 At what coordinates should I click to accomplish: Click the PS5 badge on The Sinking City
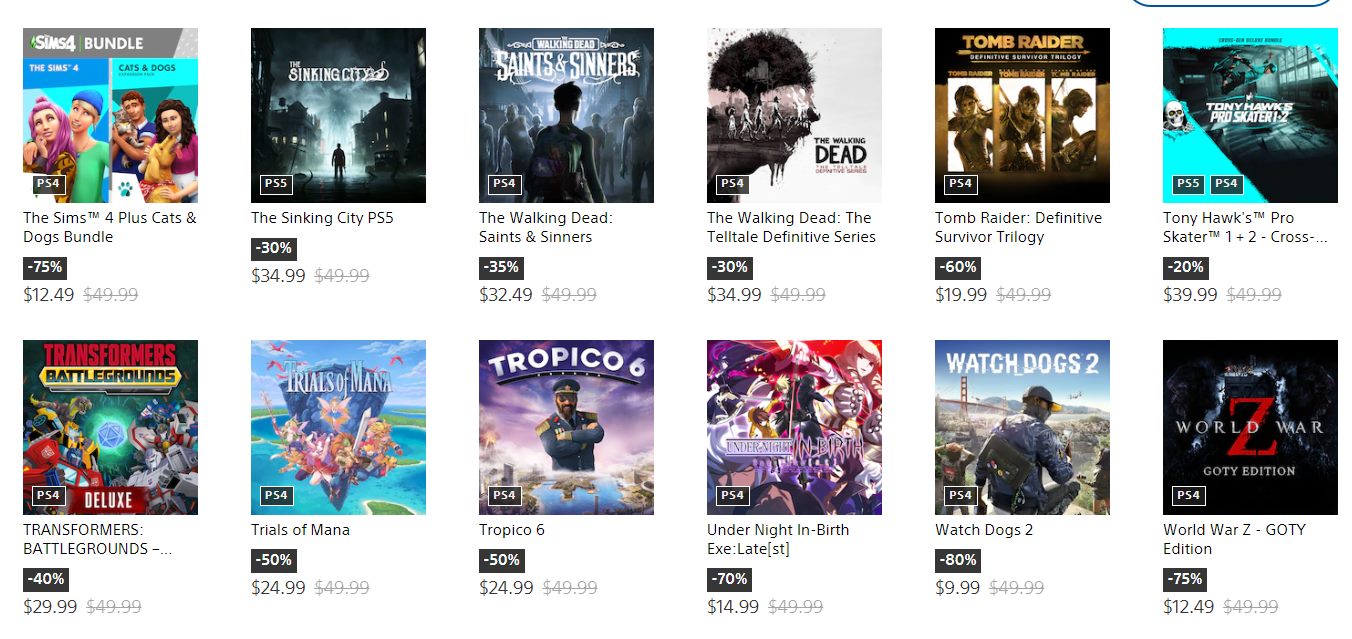276,184
